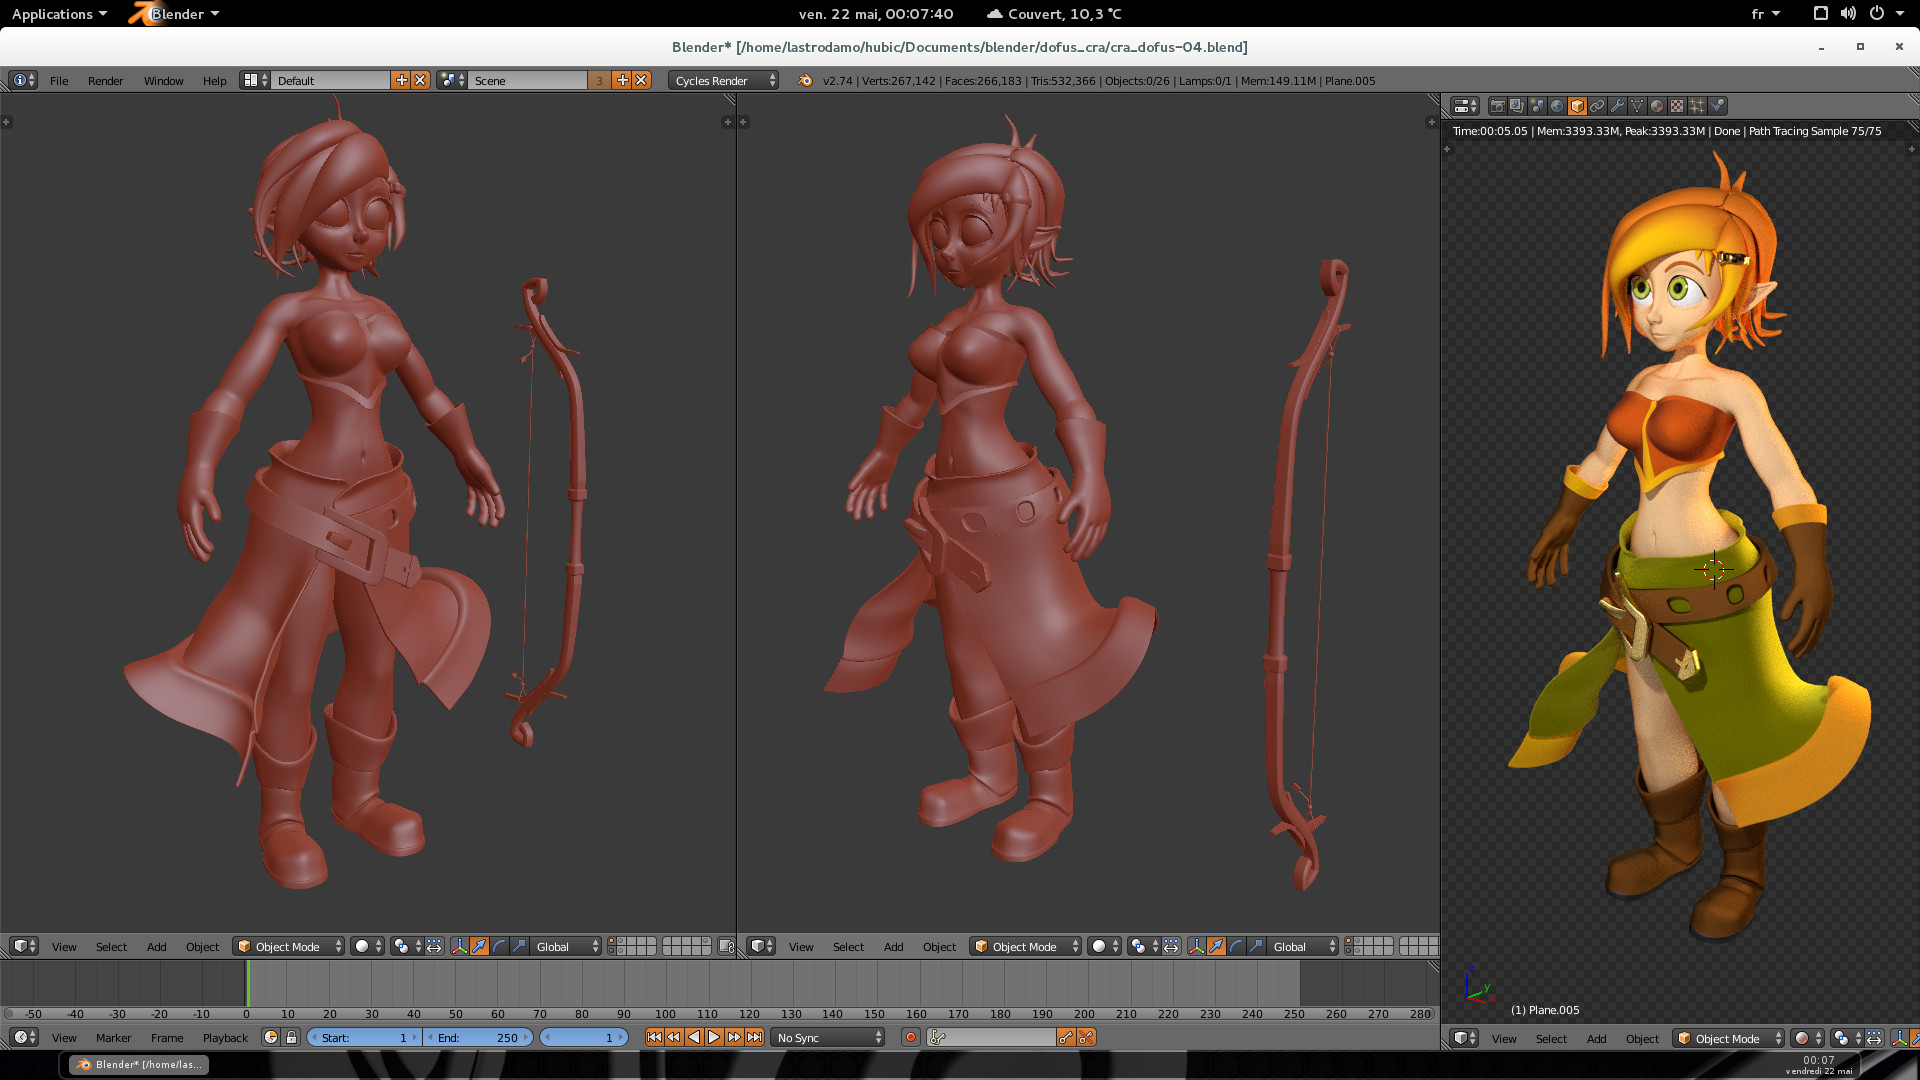1920x1080 pixels.
Task: Open the Render properties tab (camera icon)
Action: [x=1497, y=106]
